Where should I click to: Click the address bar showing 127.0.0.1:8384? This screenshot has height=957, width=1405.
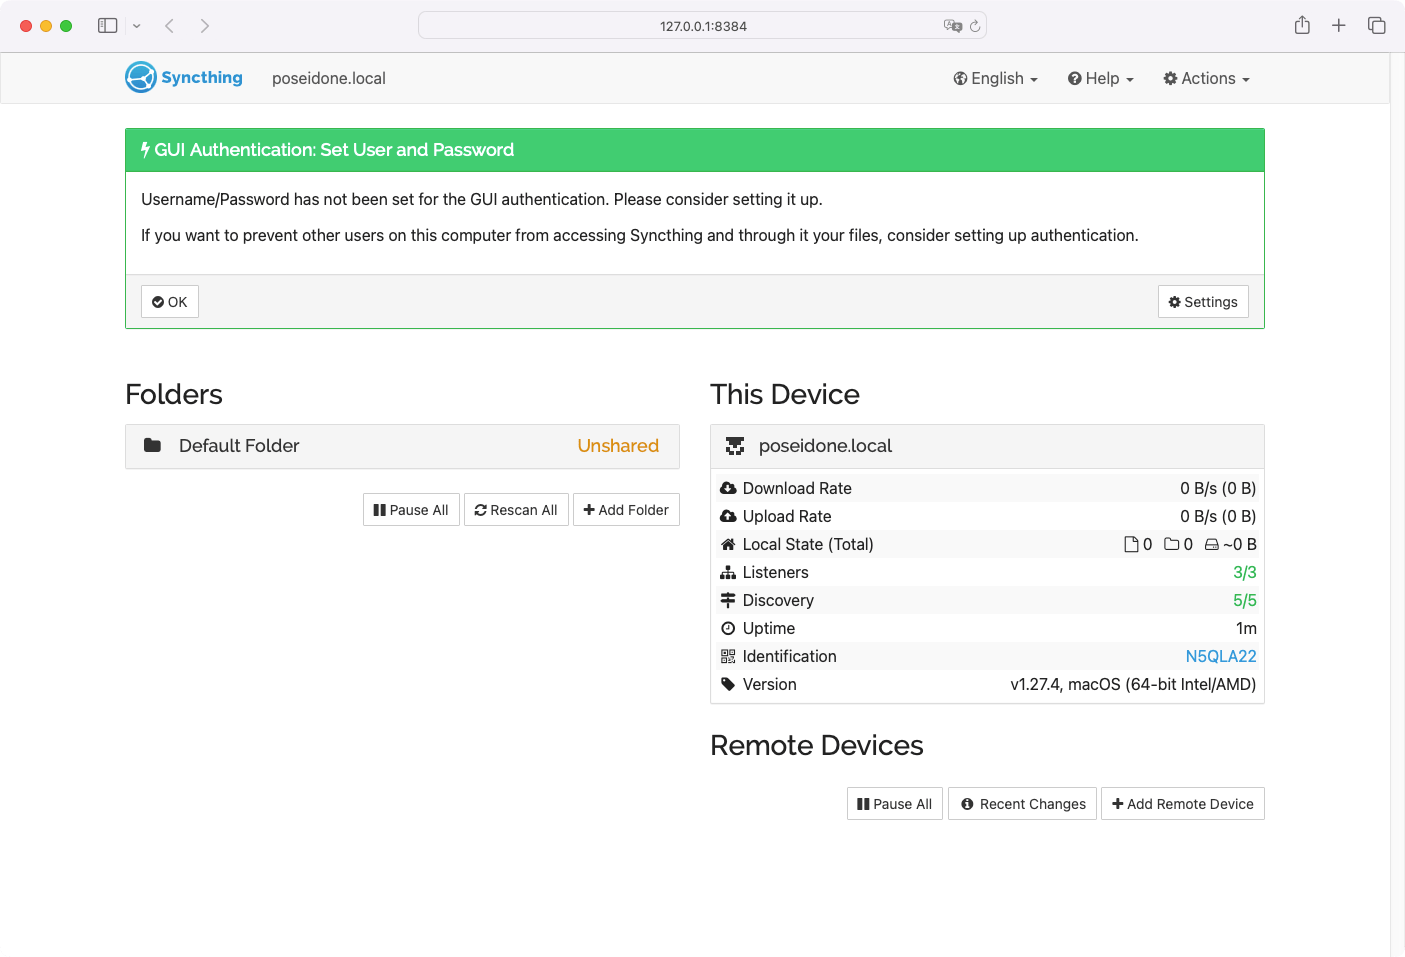click(x=703, y=26)
